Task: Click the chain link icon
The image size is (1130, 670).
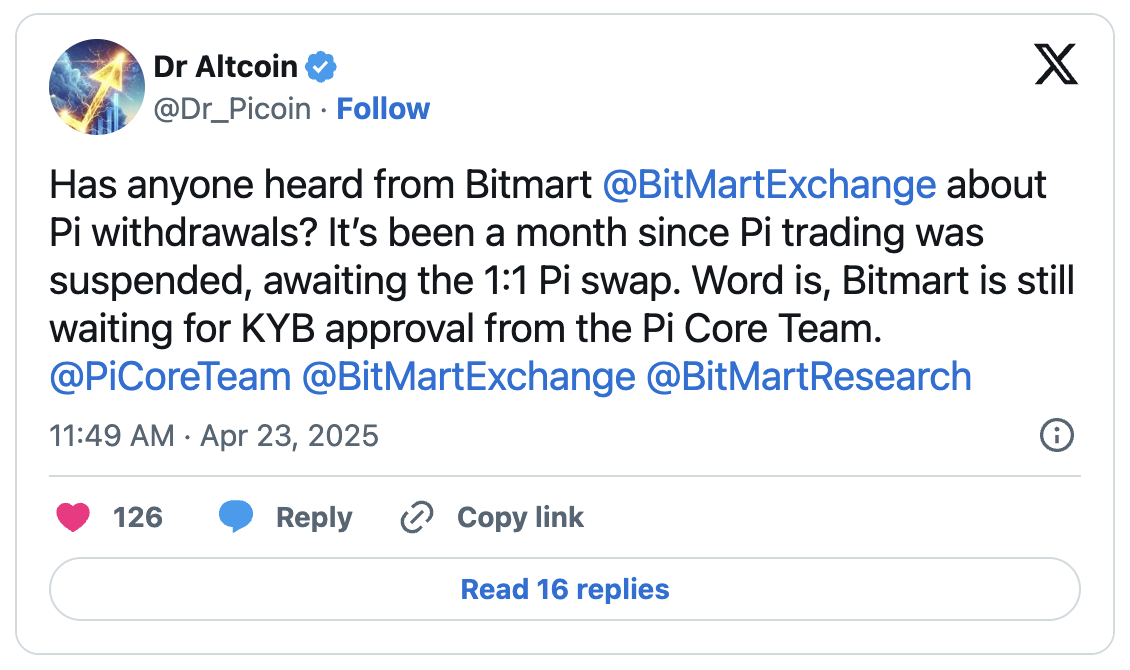Action: point(415,517)
